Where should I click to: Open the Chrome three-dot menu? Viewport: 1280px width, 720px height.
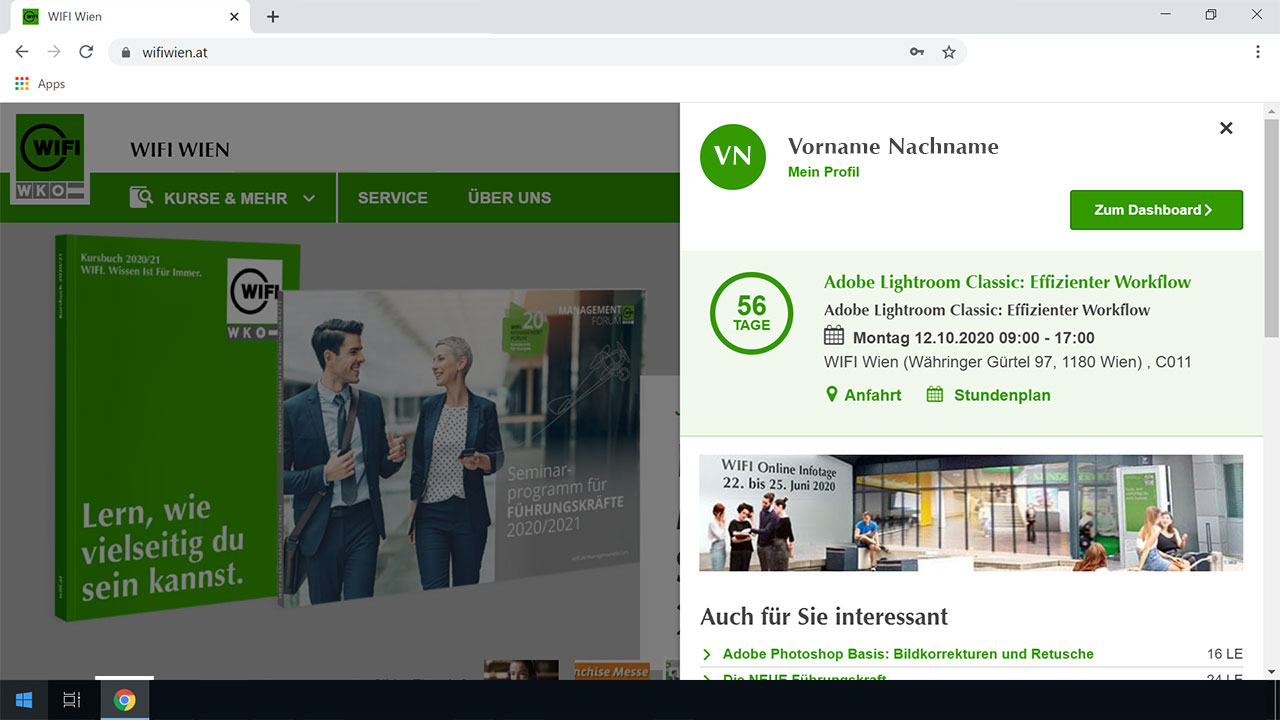(x=1258, y=52)
